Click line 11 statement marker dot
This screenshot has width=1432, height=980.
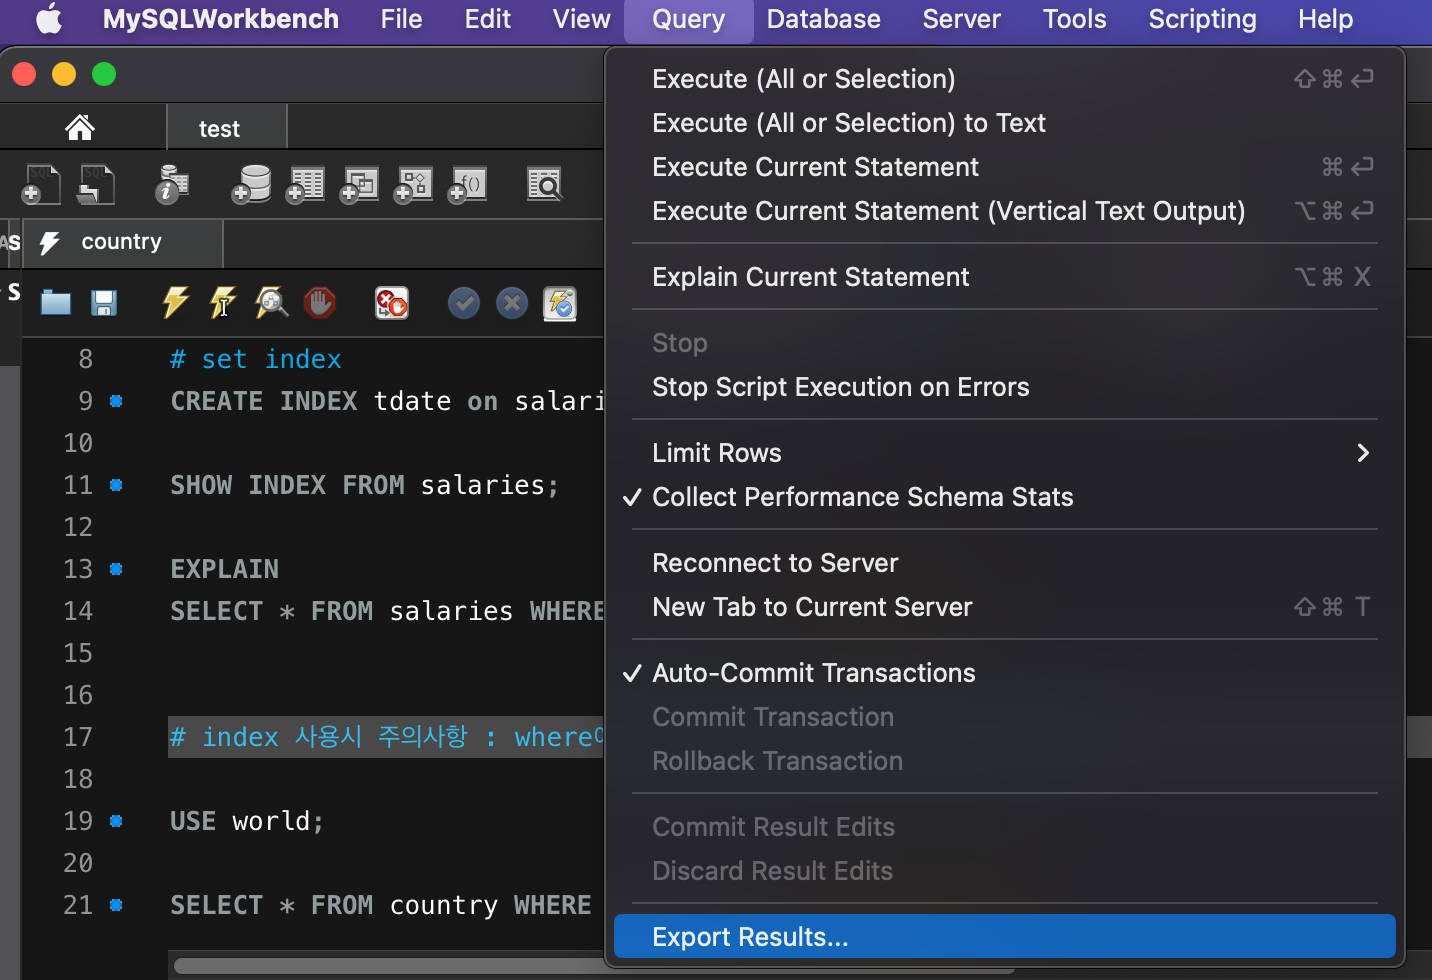(116, 485)
